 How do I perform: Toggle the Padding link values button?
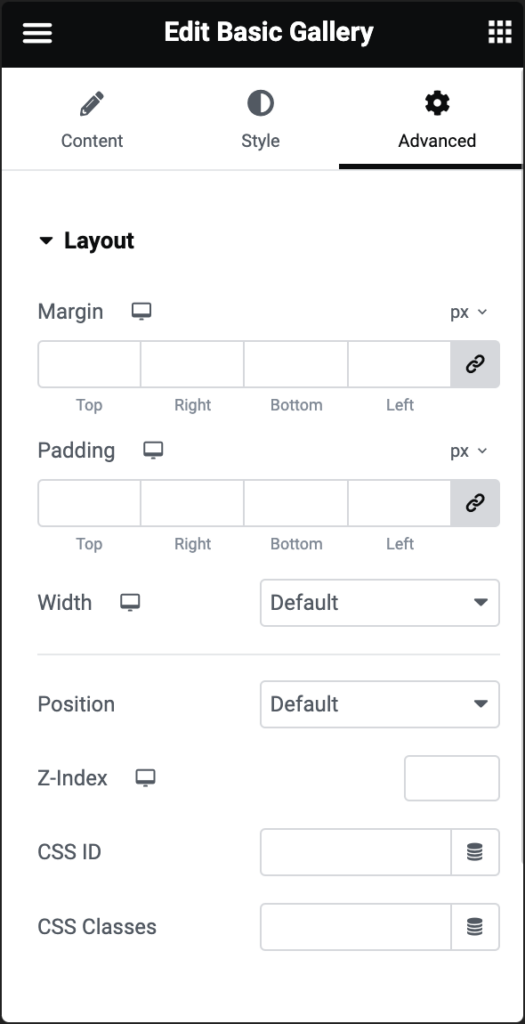tap(475, 503)
